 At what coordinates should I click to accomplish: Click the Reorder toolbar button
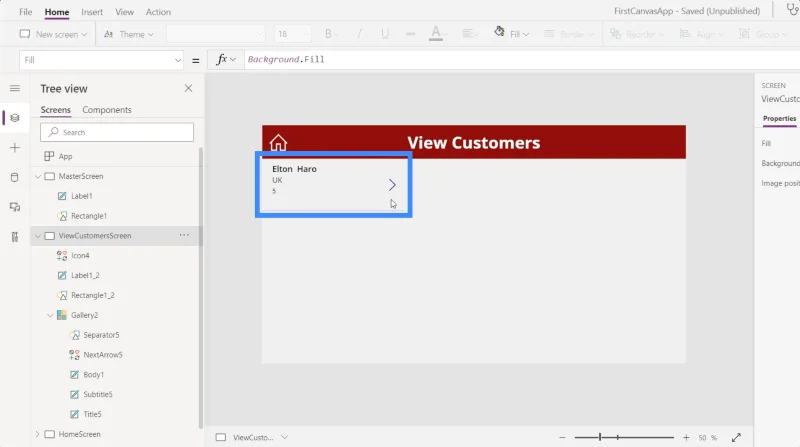click(637, 34)
